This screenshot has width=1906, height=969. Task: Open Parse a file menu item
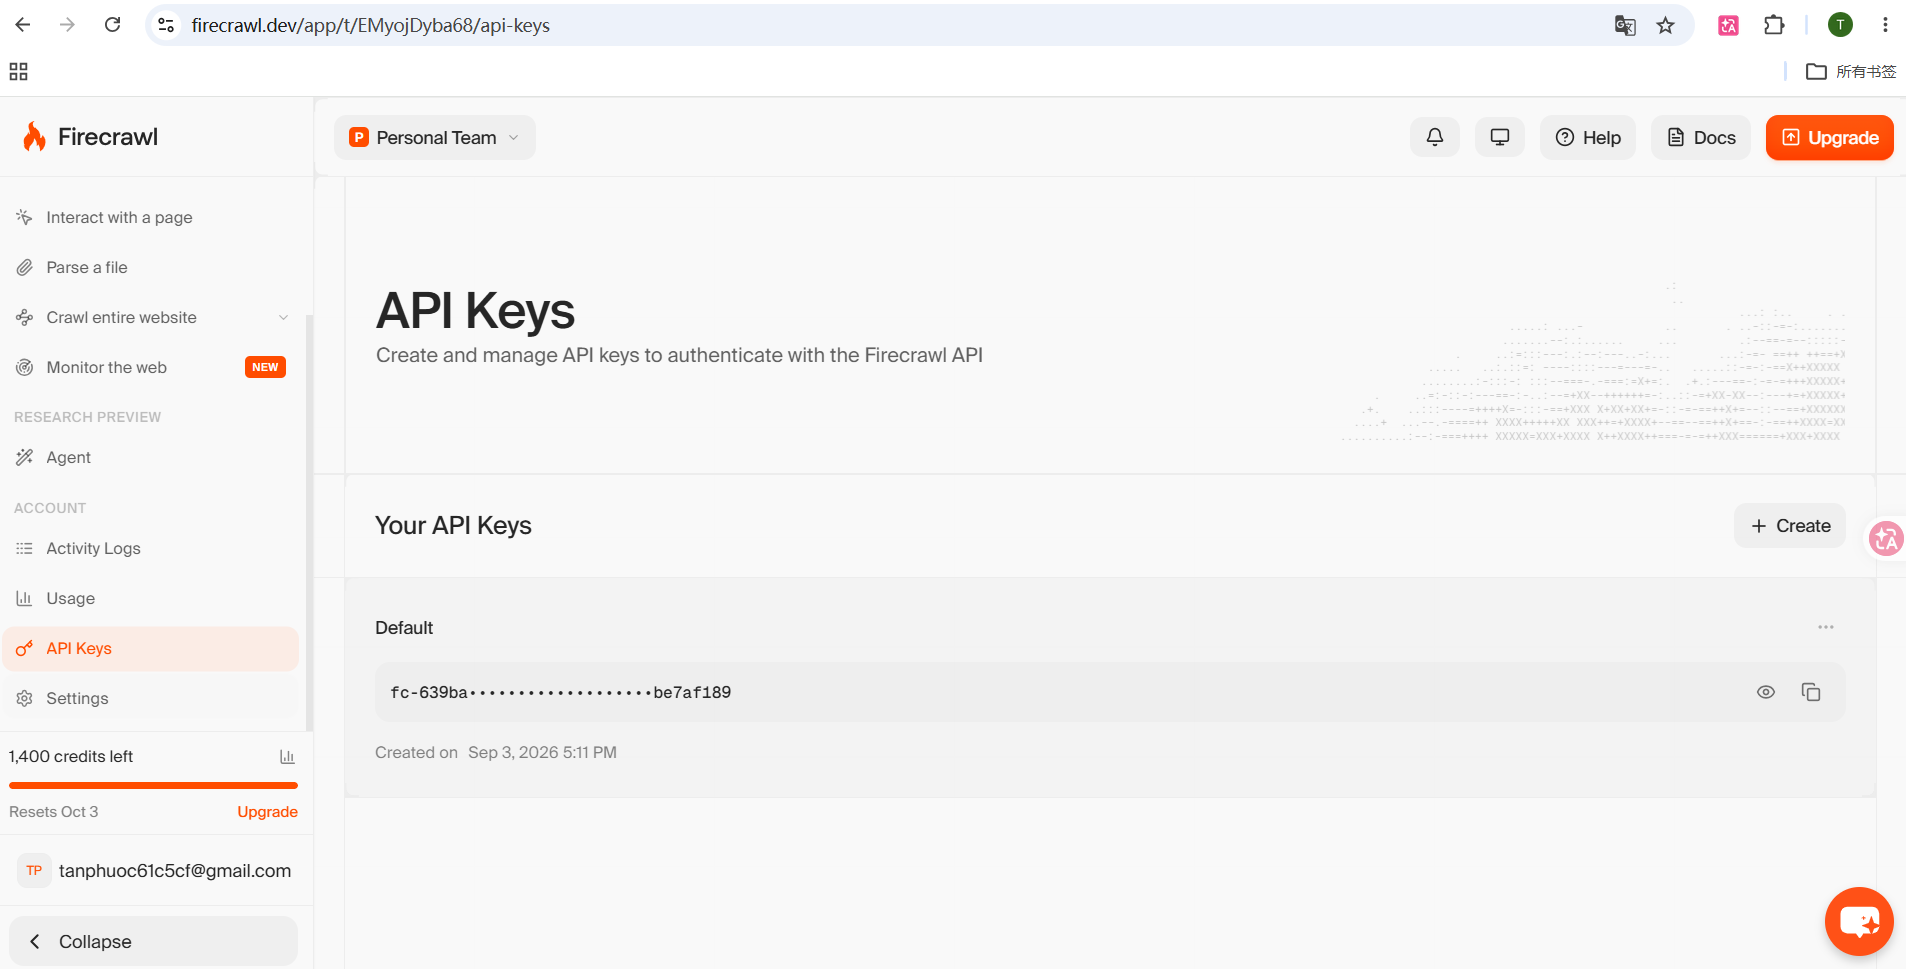tap(152, 267)
